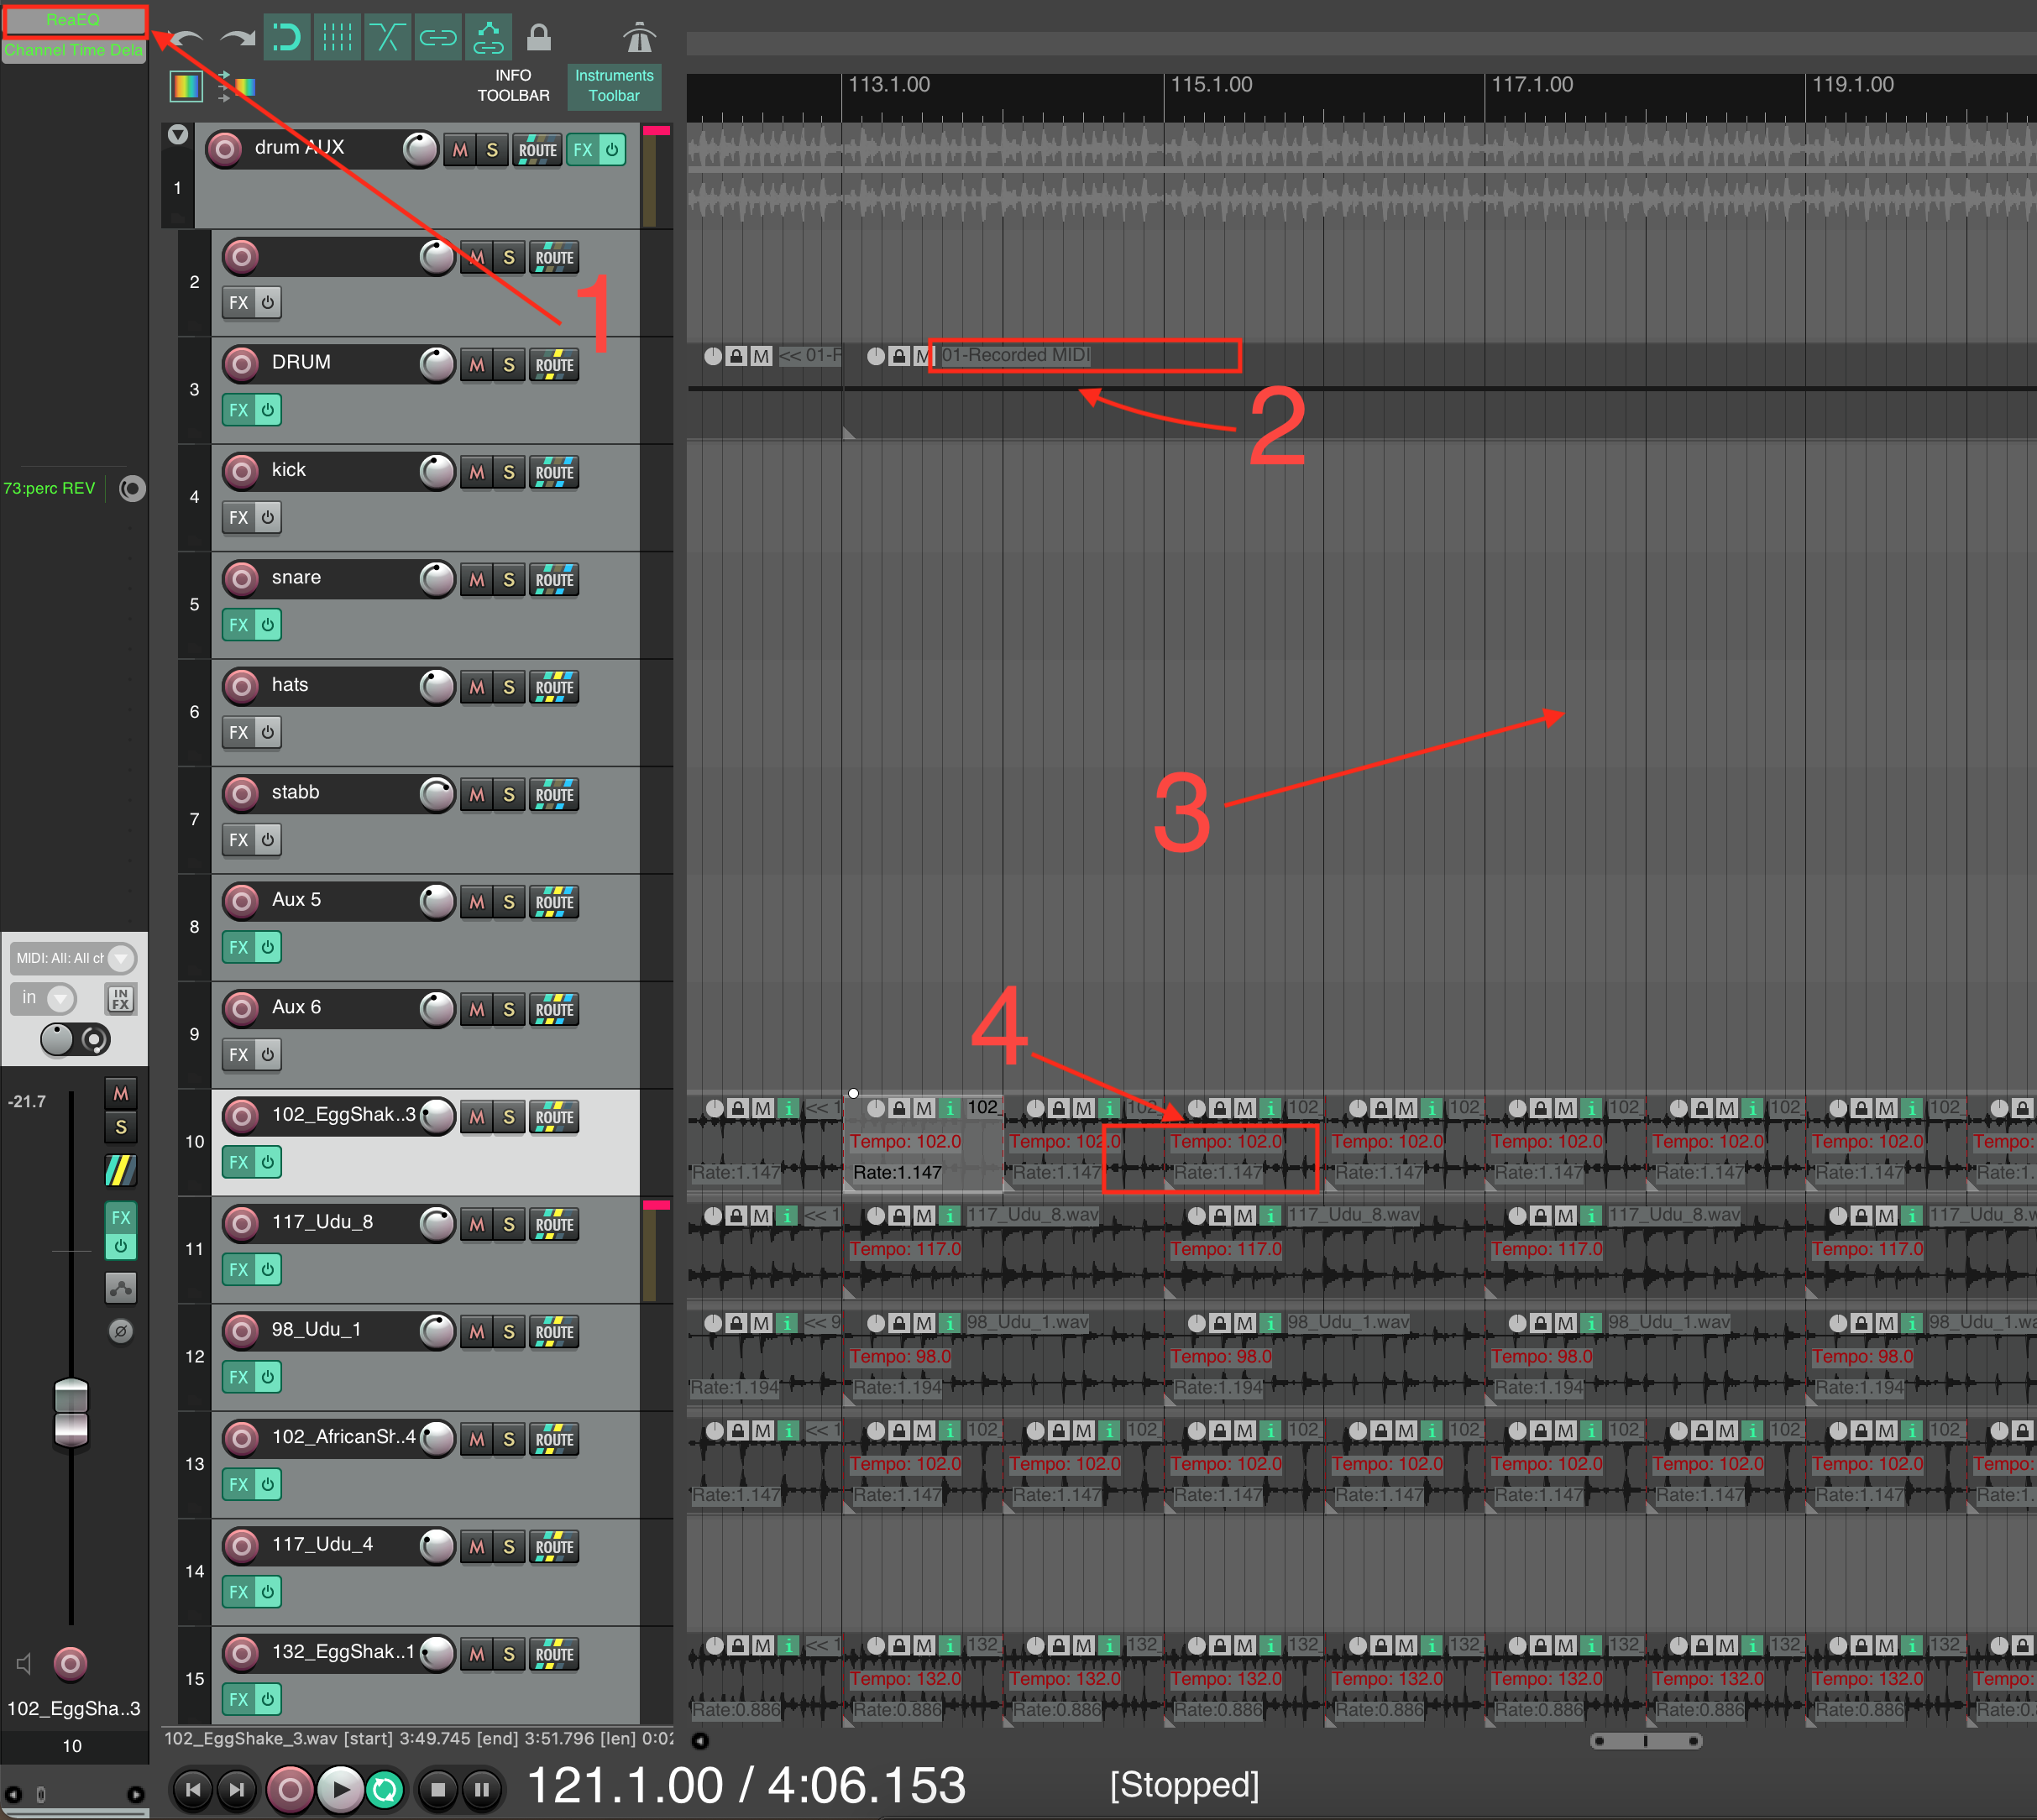Mute the hats track
Image resolution: width=2037 pixels, height=1820 pixels.
pos(477,688)
